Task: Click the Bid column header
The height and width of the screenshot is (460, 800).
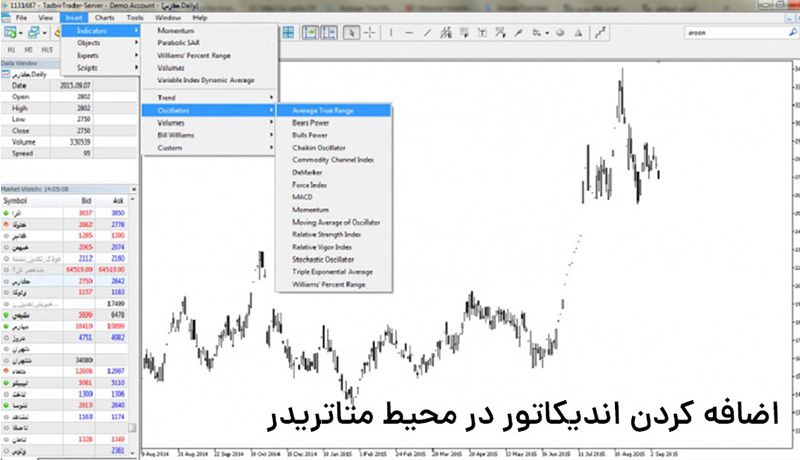Action: (79, 201)
